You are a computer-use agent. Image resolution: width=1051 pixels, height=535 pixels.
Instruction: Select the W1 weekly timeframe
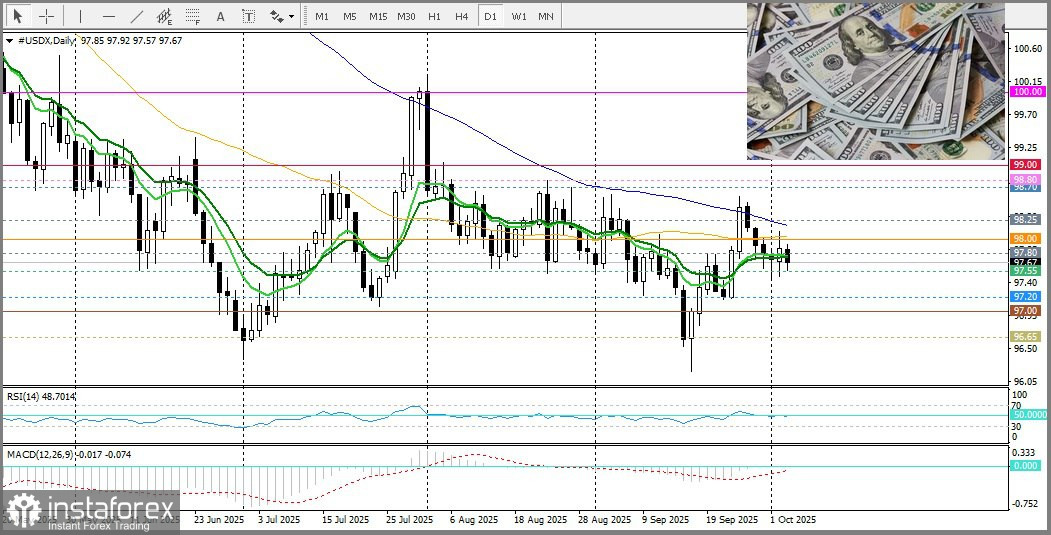pyautogui.click(x=518, y=16)
